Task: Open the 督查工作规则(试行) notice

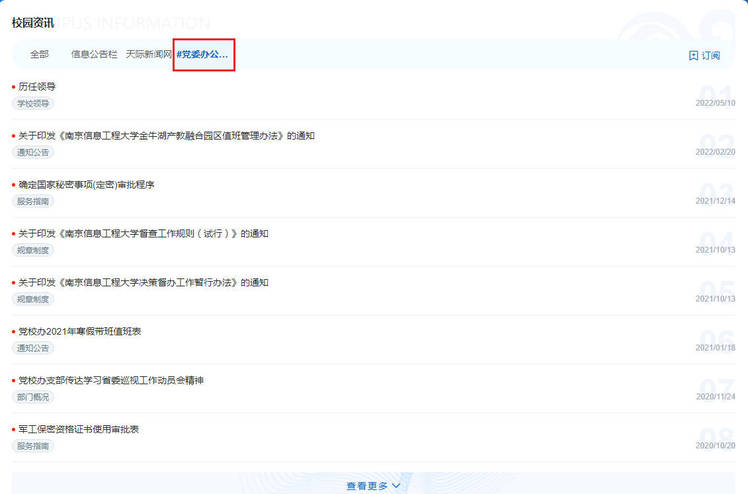Action: pyautogui.click(x=143, y=234)
